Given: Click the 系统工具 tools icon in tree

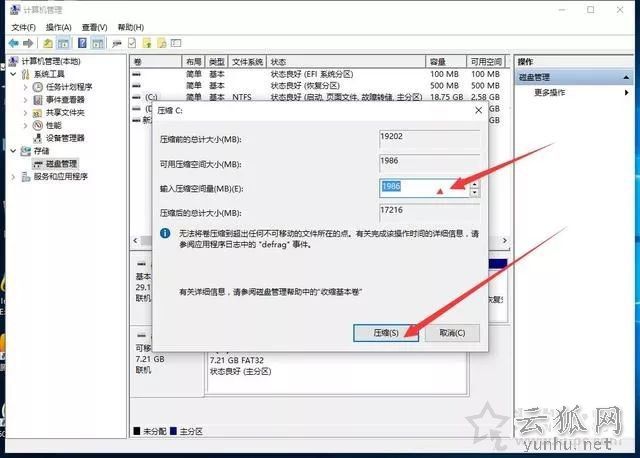Looking at the screenshot, I should tap(26, 74).
